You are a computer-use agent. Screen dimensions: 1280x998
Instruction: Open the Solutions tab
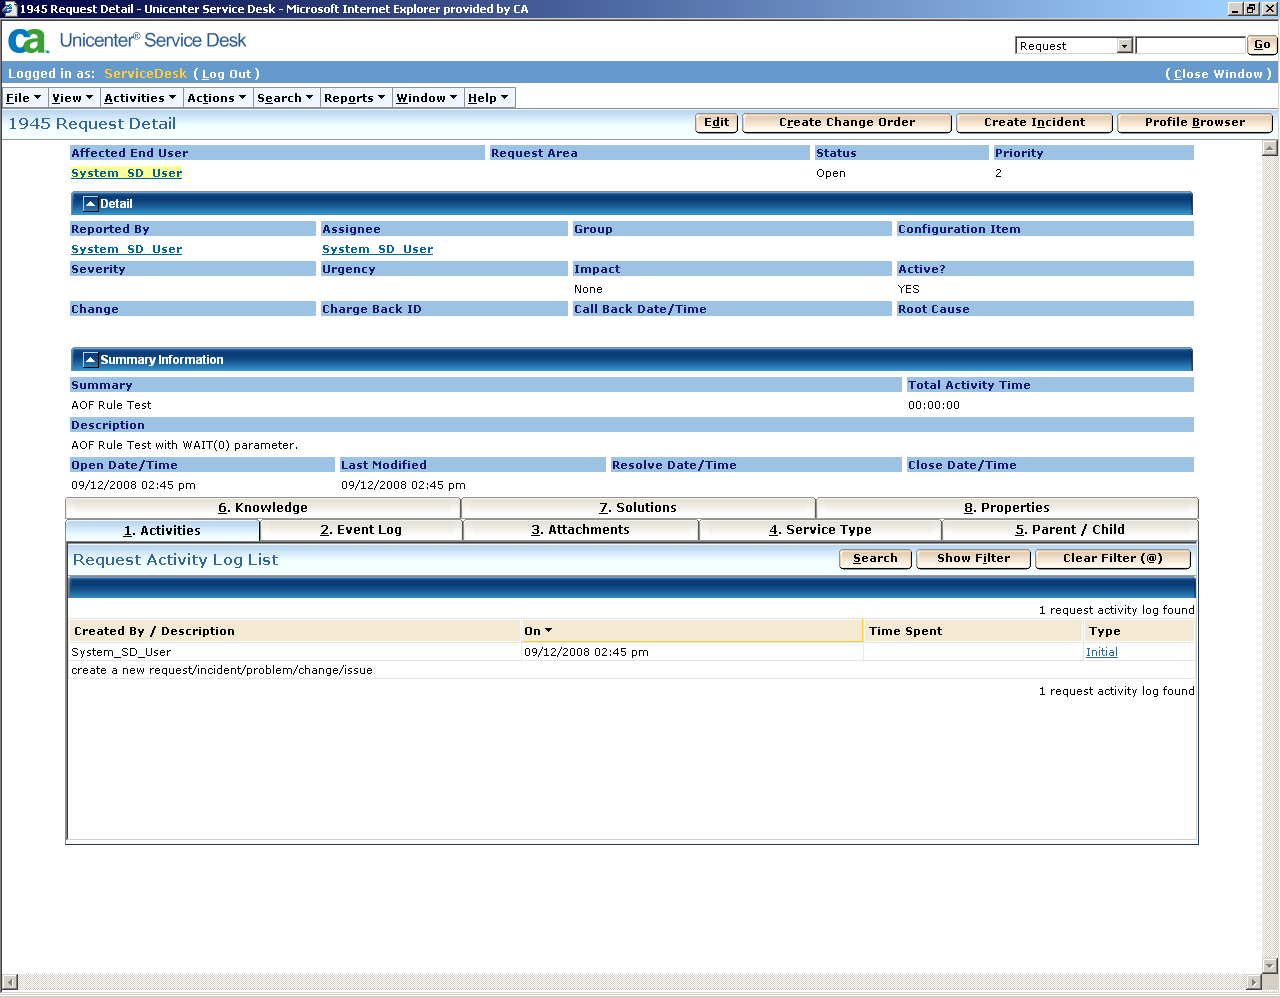pos(637,507)
